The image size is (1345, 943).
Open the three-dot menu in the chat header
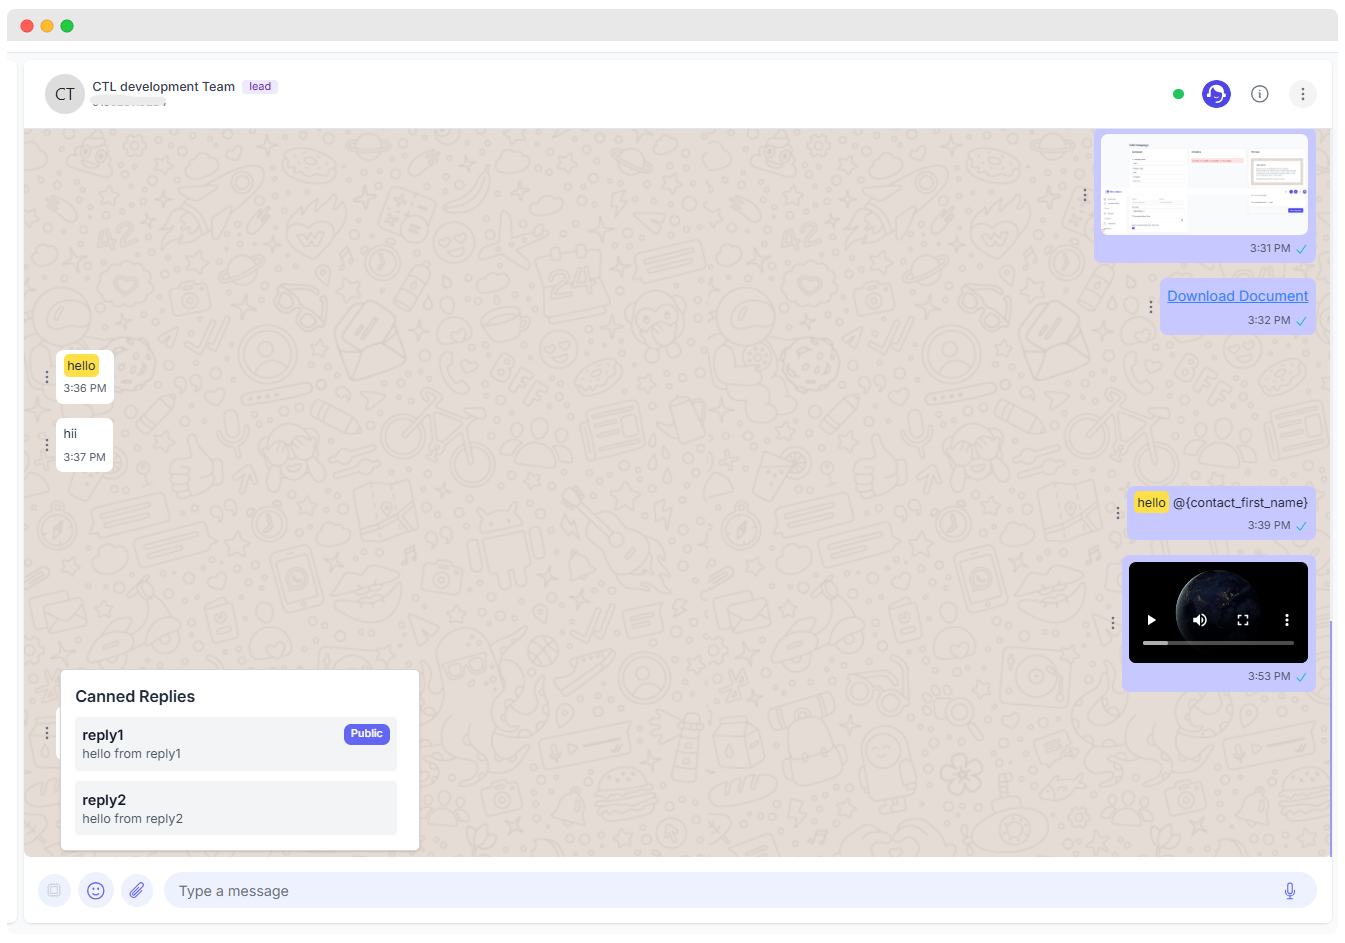(x=1303, y=93)
